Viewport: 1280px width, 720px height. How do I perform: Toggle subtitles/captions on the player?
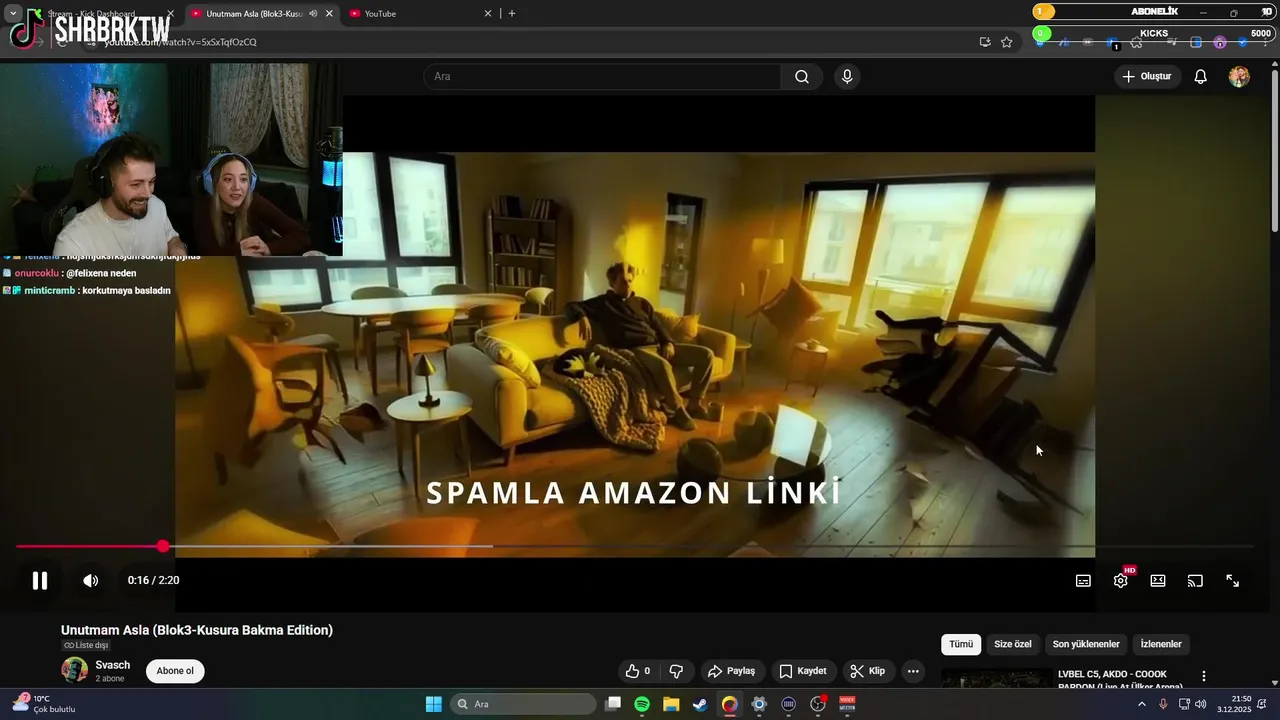pos(1083,580)
